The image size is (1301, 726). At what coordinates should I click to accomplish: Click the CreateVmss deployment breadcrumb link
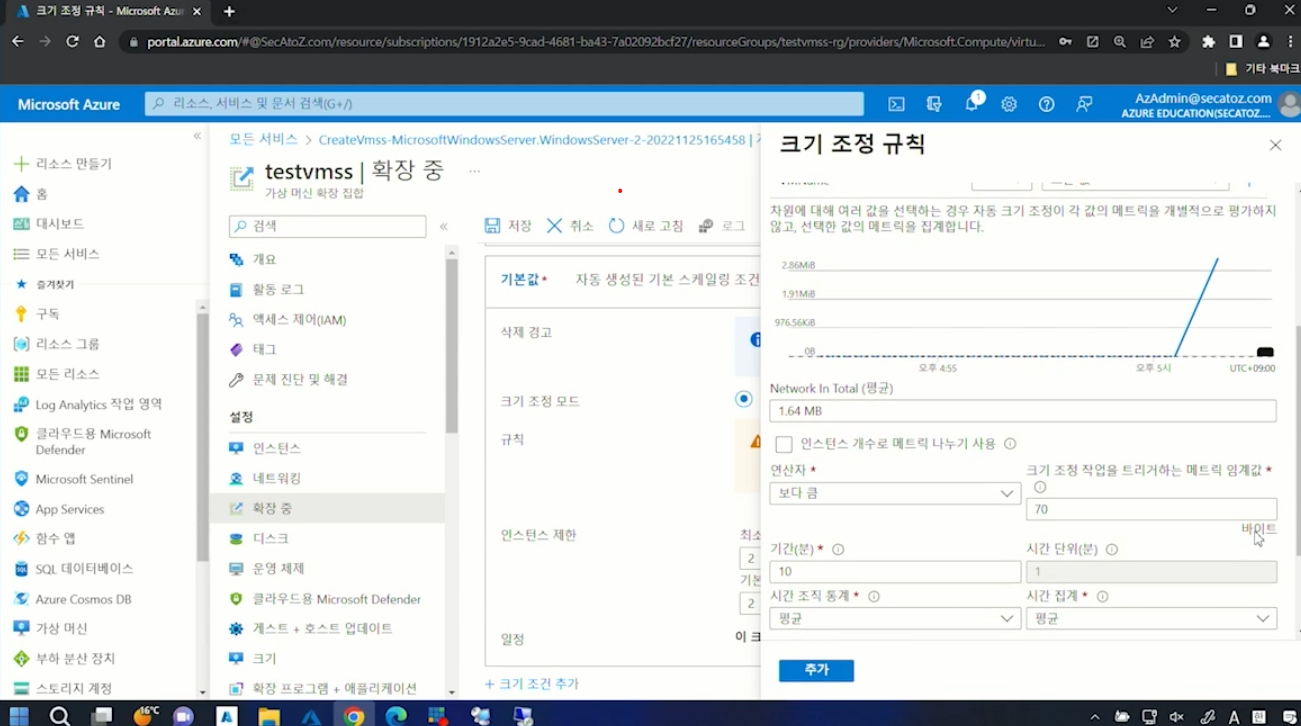coord(532,139)
